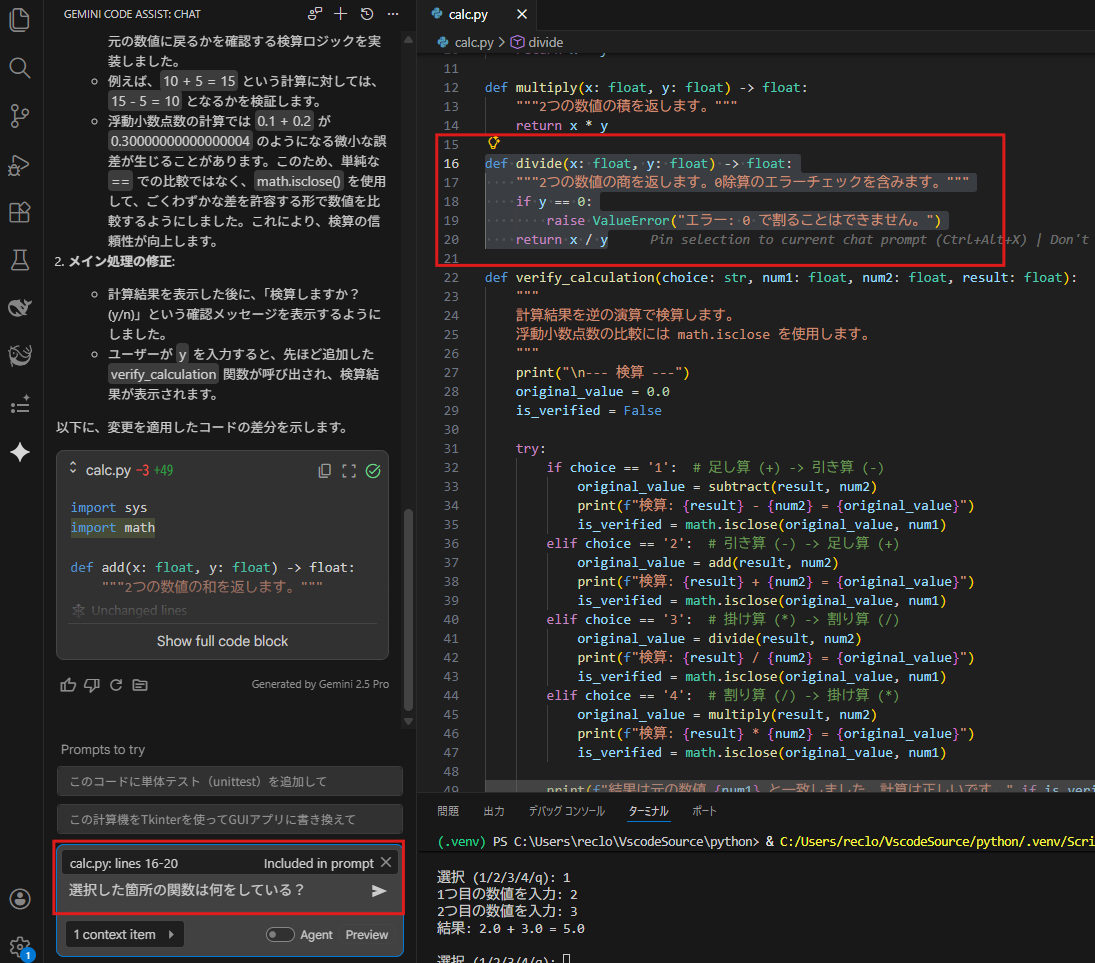Copy the calc.py code block to clipboard
Viewport: 1095px width, 963px height.
pos(324,470)
